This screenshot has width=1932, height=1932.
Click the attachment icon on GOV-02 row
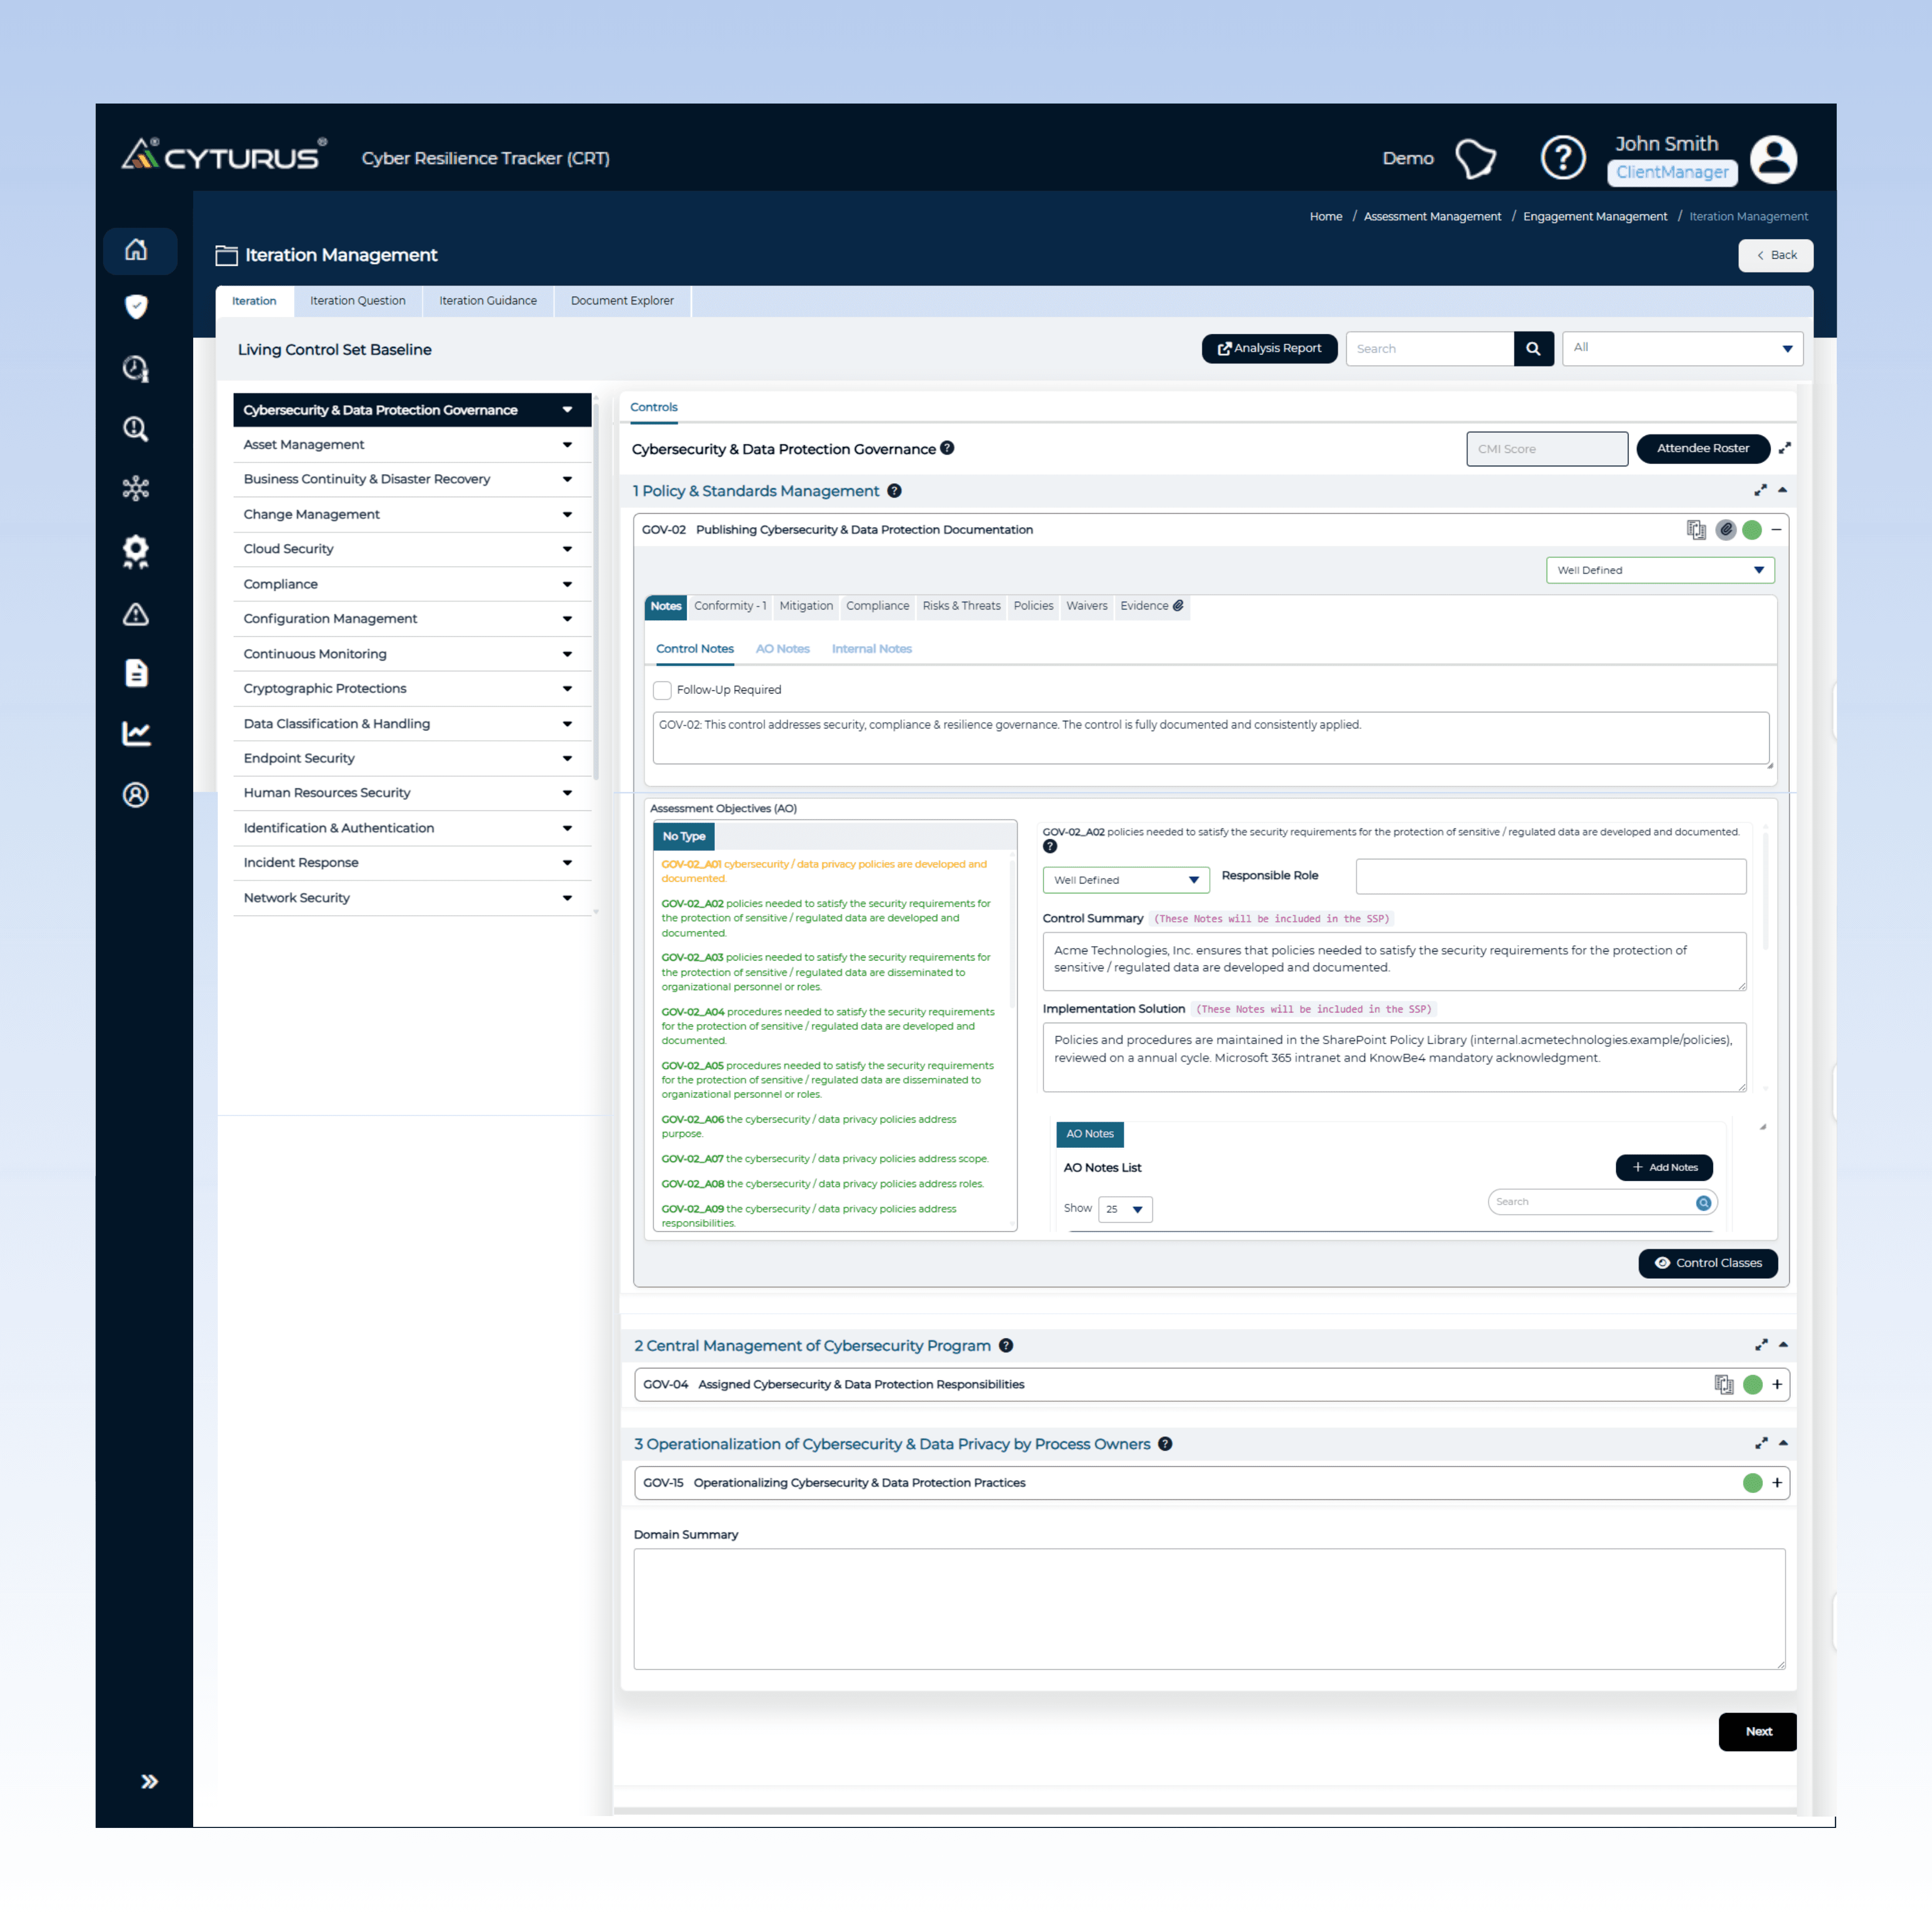[x=1726, y=530]
